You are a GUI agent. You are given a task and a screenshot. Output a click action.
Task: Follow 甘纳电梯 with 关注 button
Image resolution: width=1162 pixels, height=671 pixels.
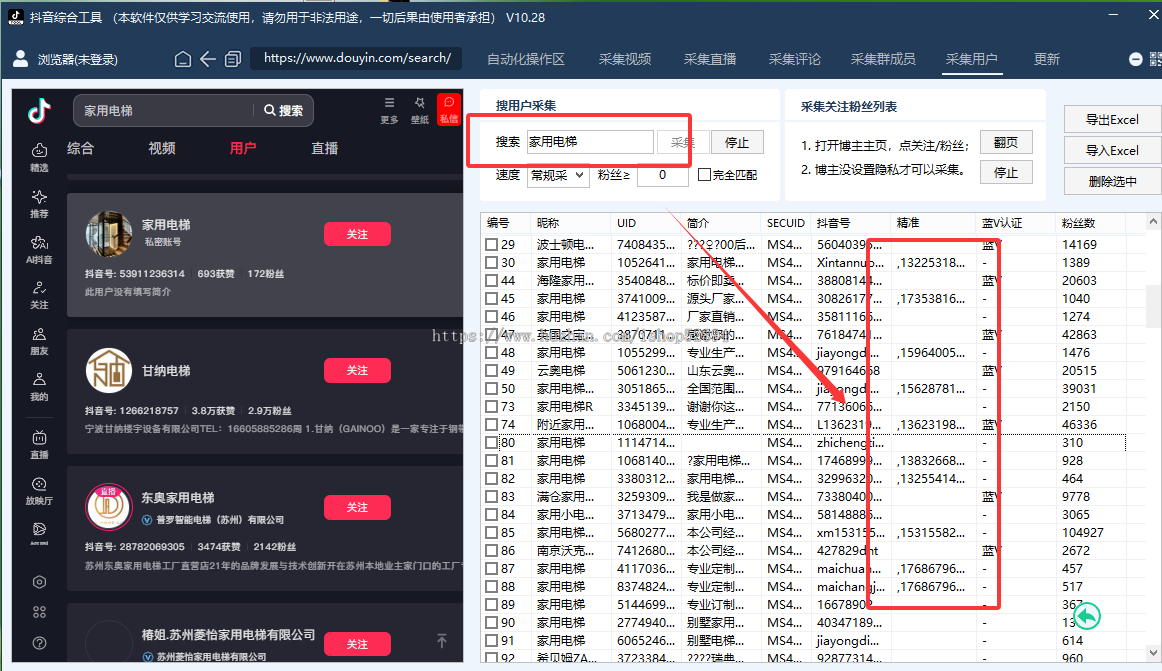357,371
